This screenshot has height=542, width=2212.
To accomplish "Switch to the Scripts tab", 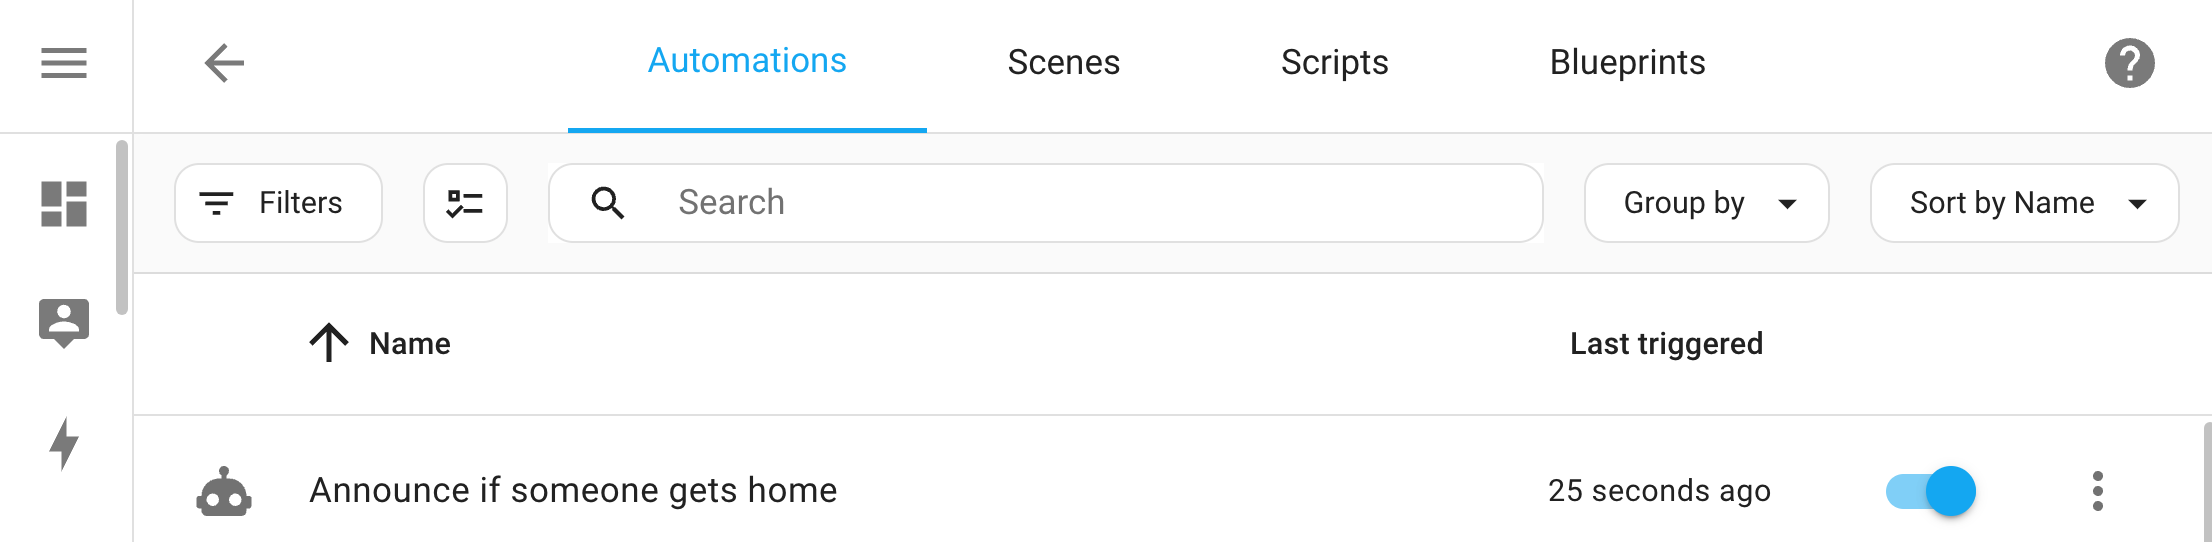I will pos(1334,63).
